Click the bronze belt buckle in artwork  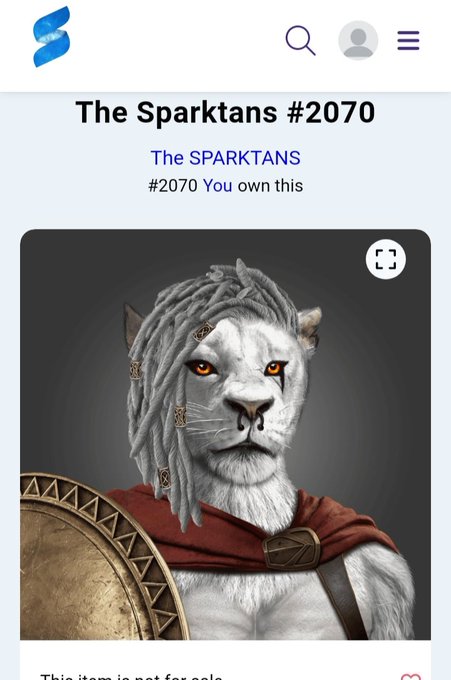tap(291, 549)
